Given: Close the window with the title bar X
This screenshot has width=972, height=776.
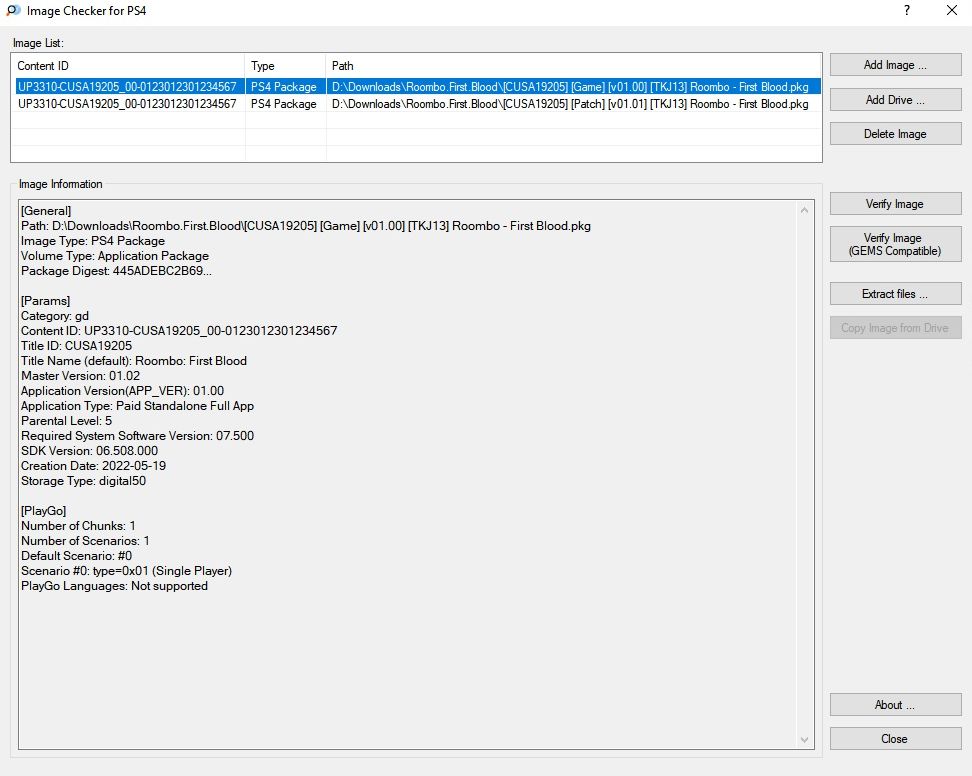Looking at the screenshot, I should [x=952, y=11].
